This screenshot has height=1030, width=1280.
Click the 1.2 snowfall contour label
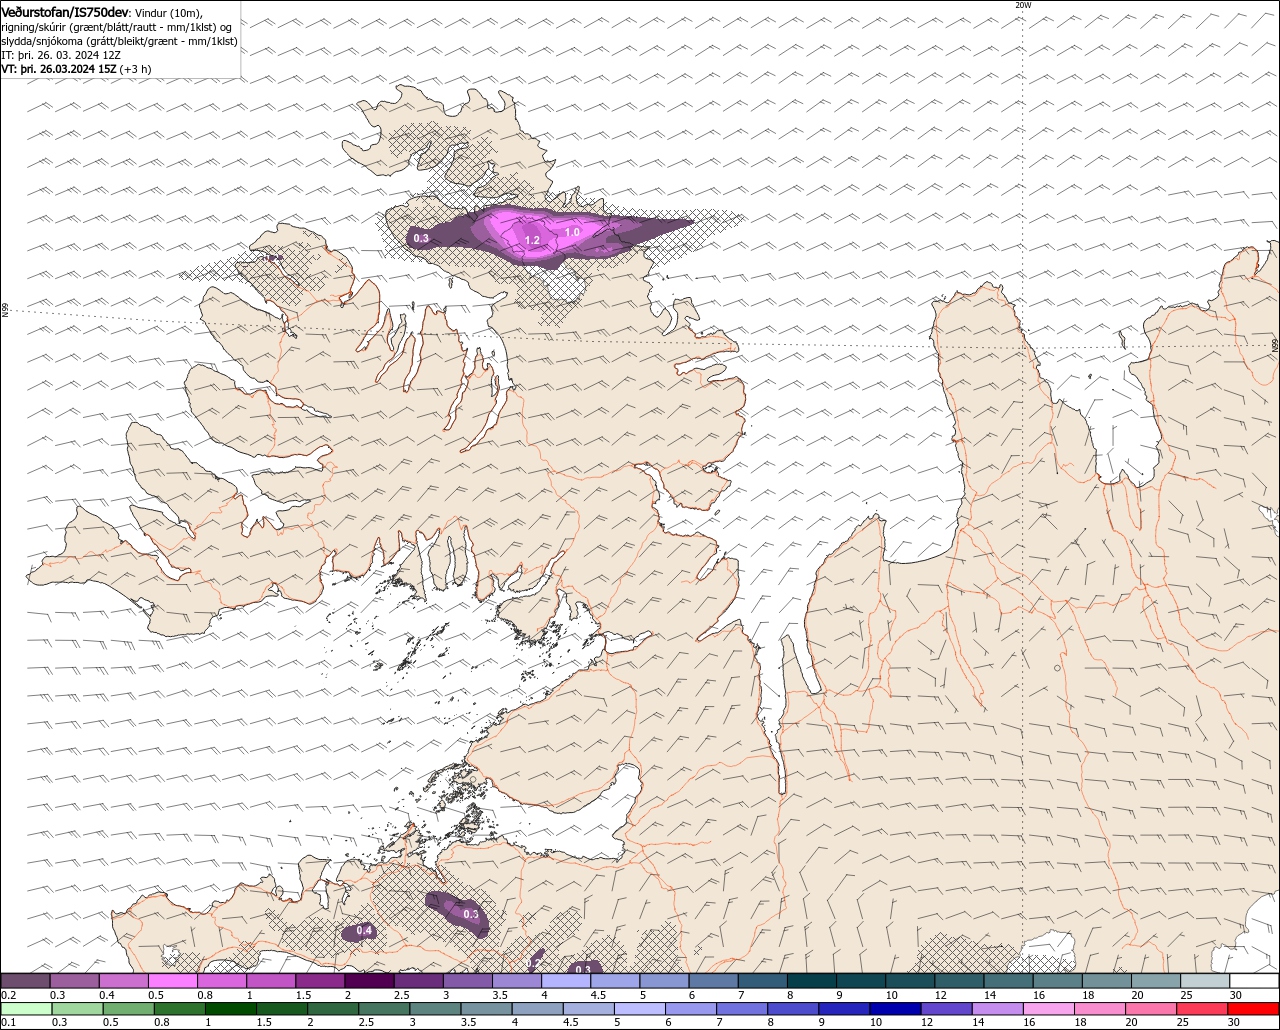[532, 241]
